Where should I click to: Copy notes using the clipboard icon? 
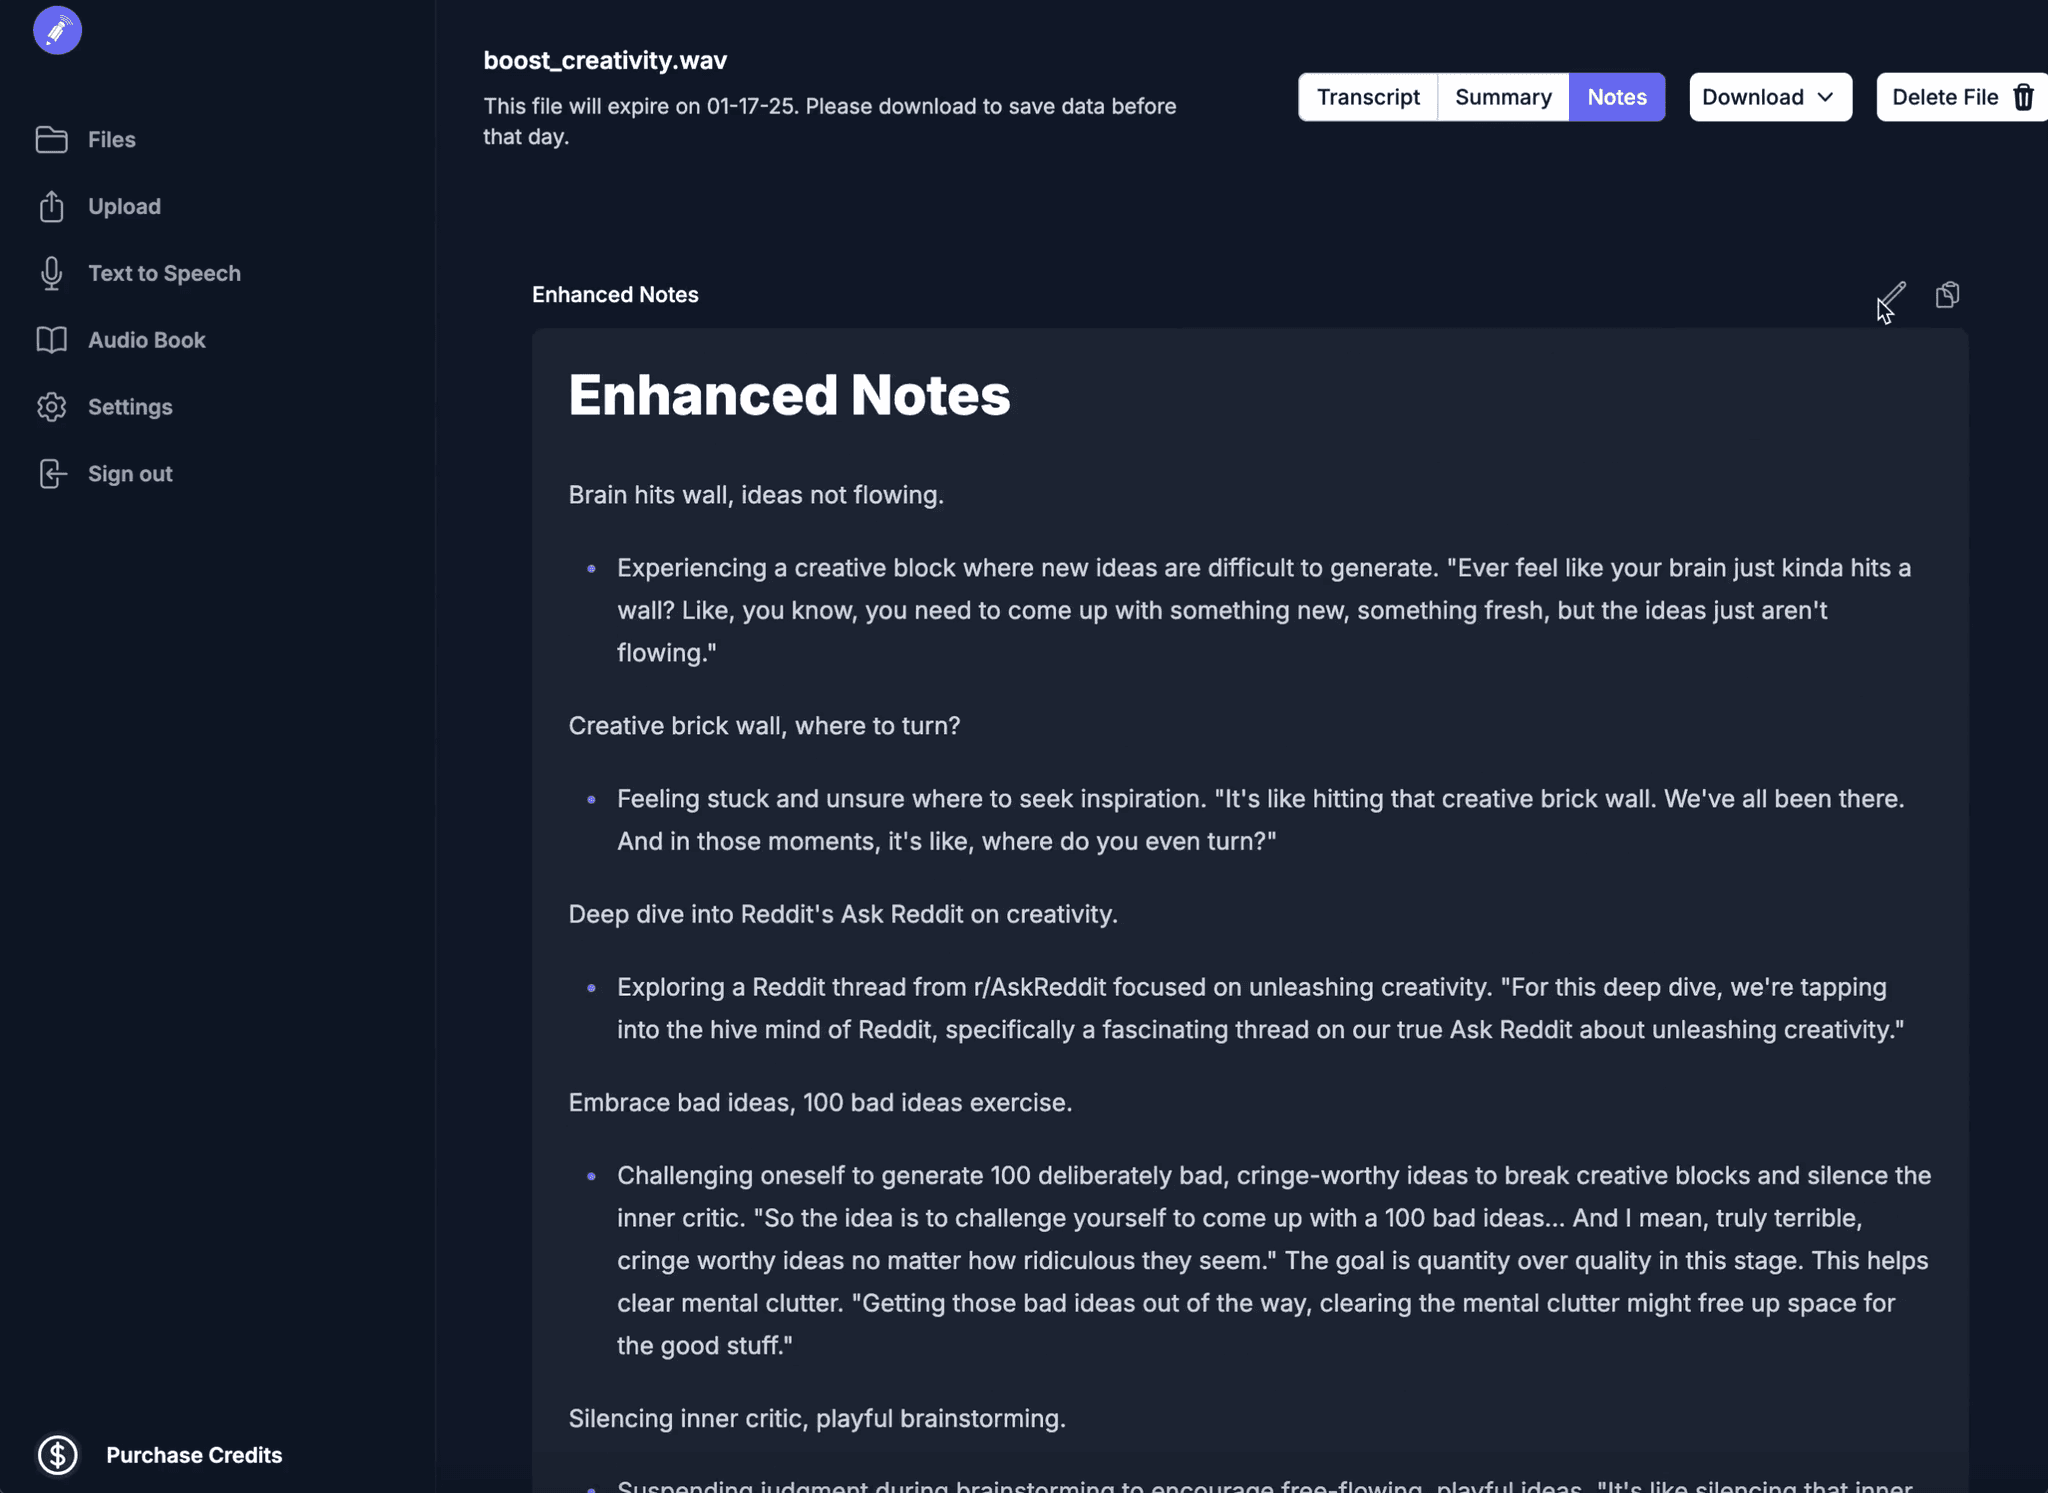[1947, 294]
